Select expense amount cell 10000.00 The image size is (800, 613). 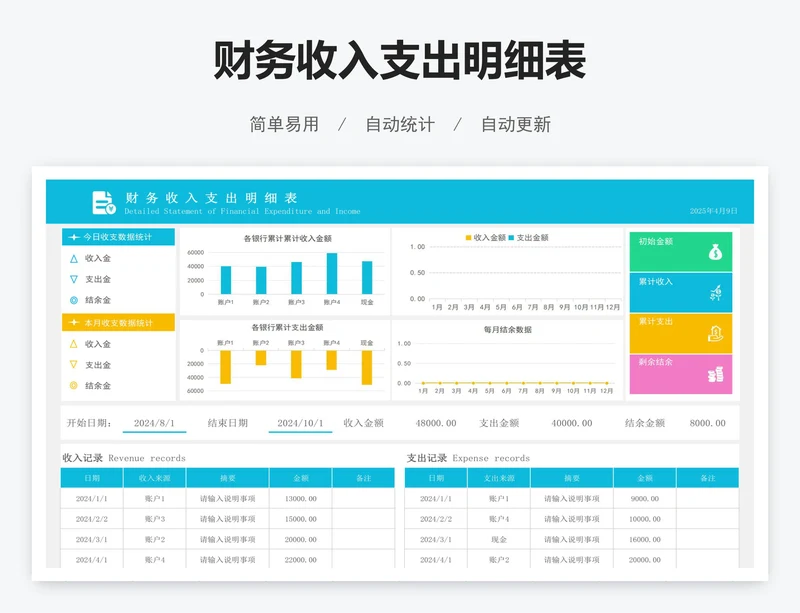click(645, 519)
